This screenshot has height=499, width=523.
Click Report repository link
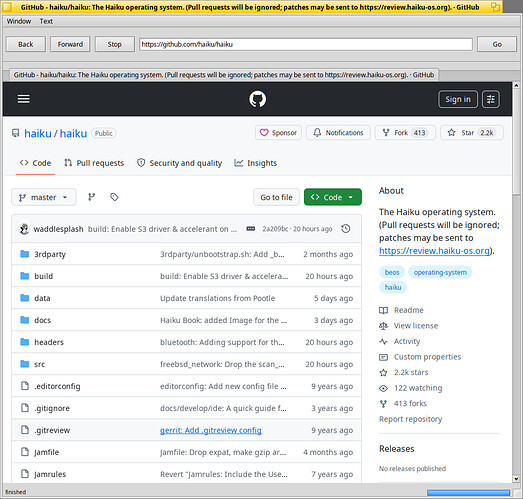pyautogui.click(x=411, y=419)
